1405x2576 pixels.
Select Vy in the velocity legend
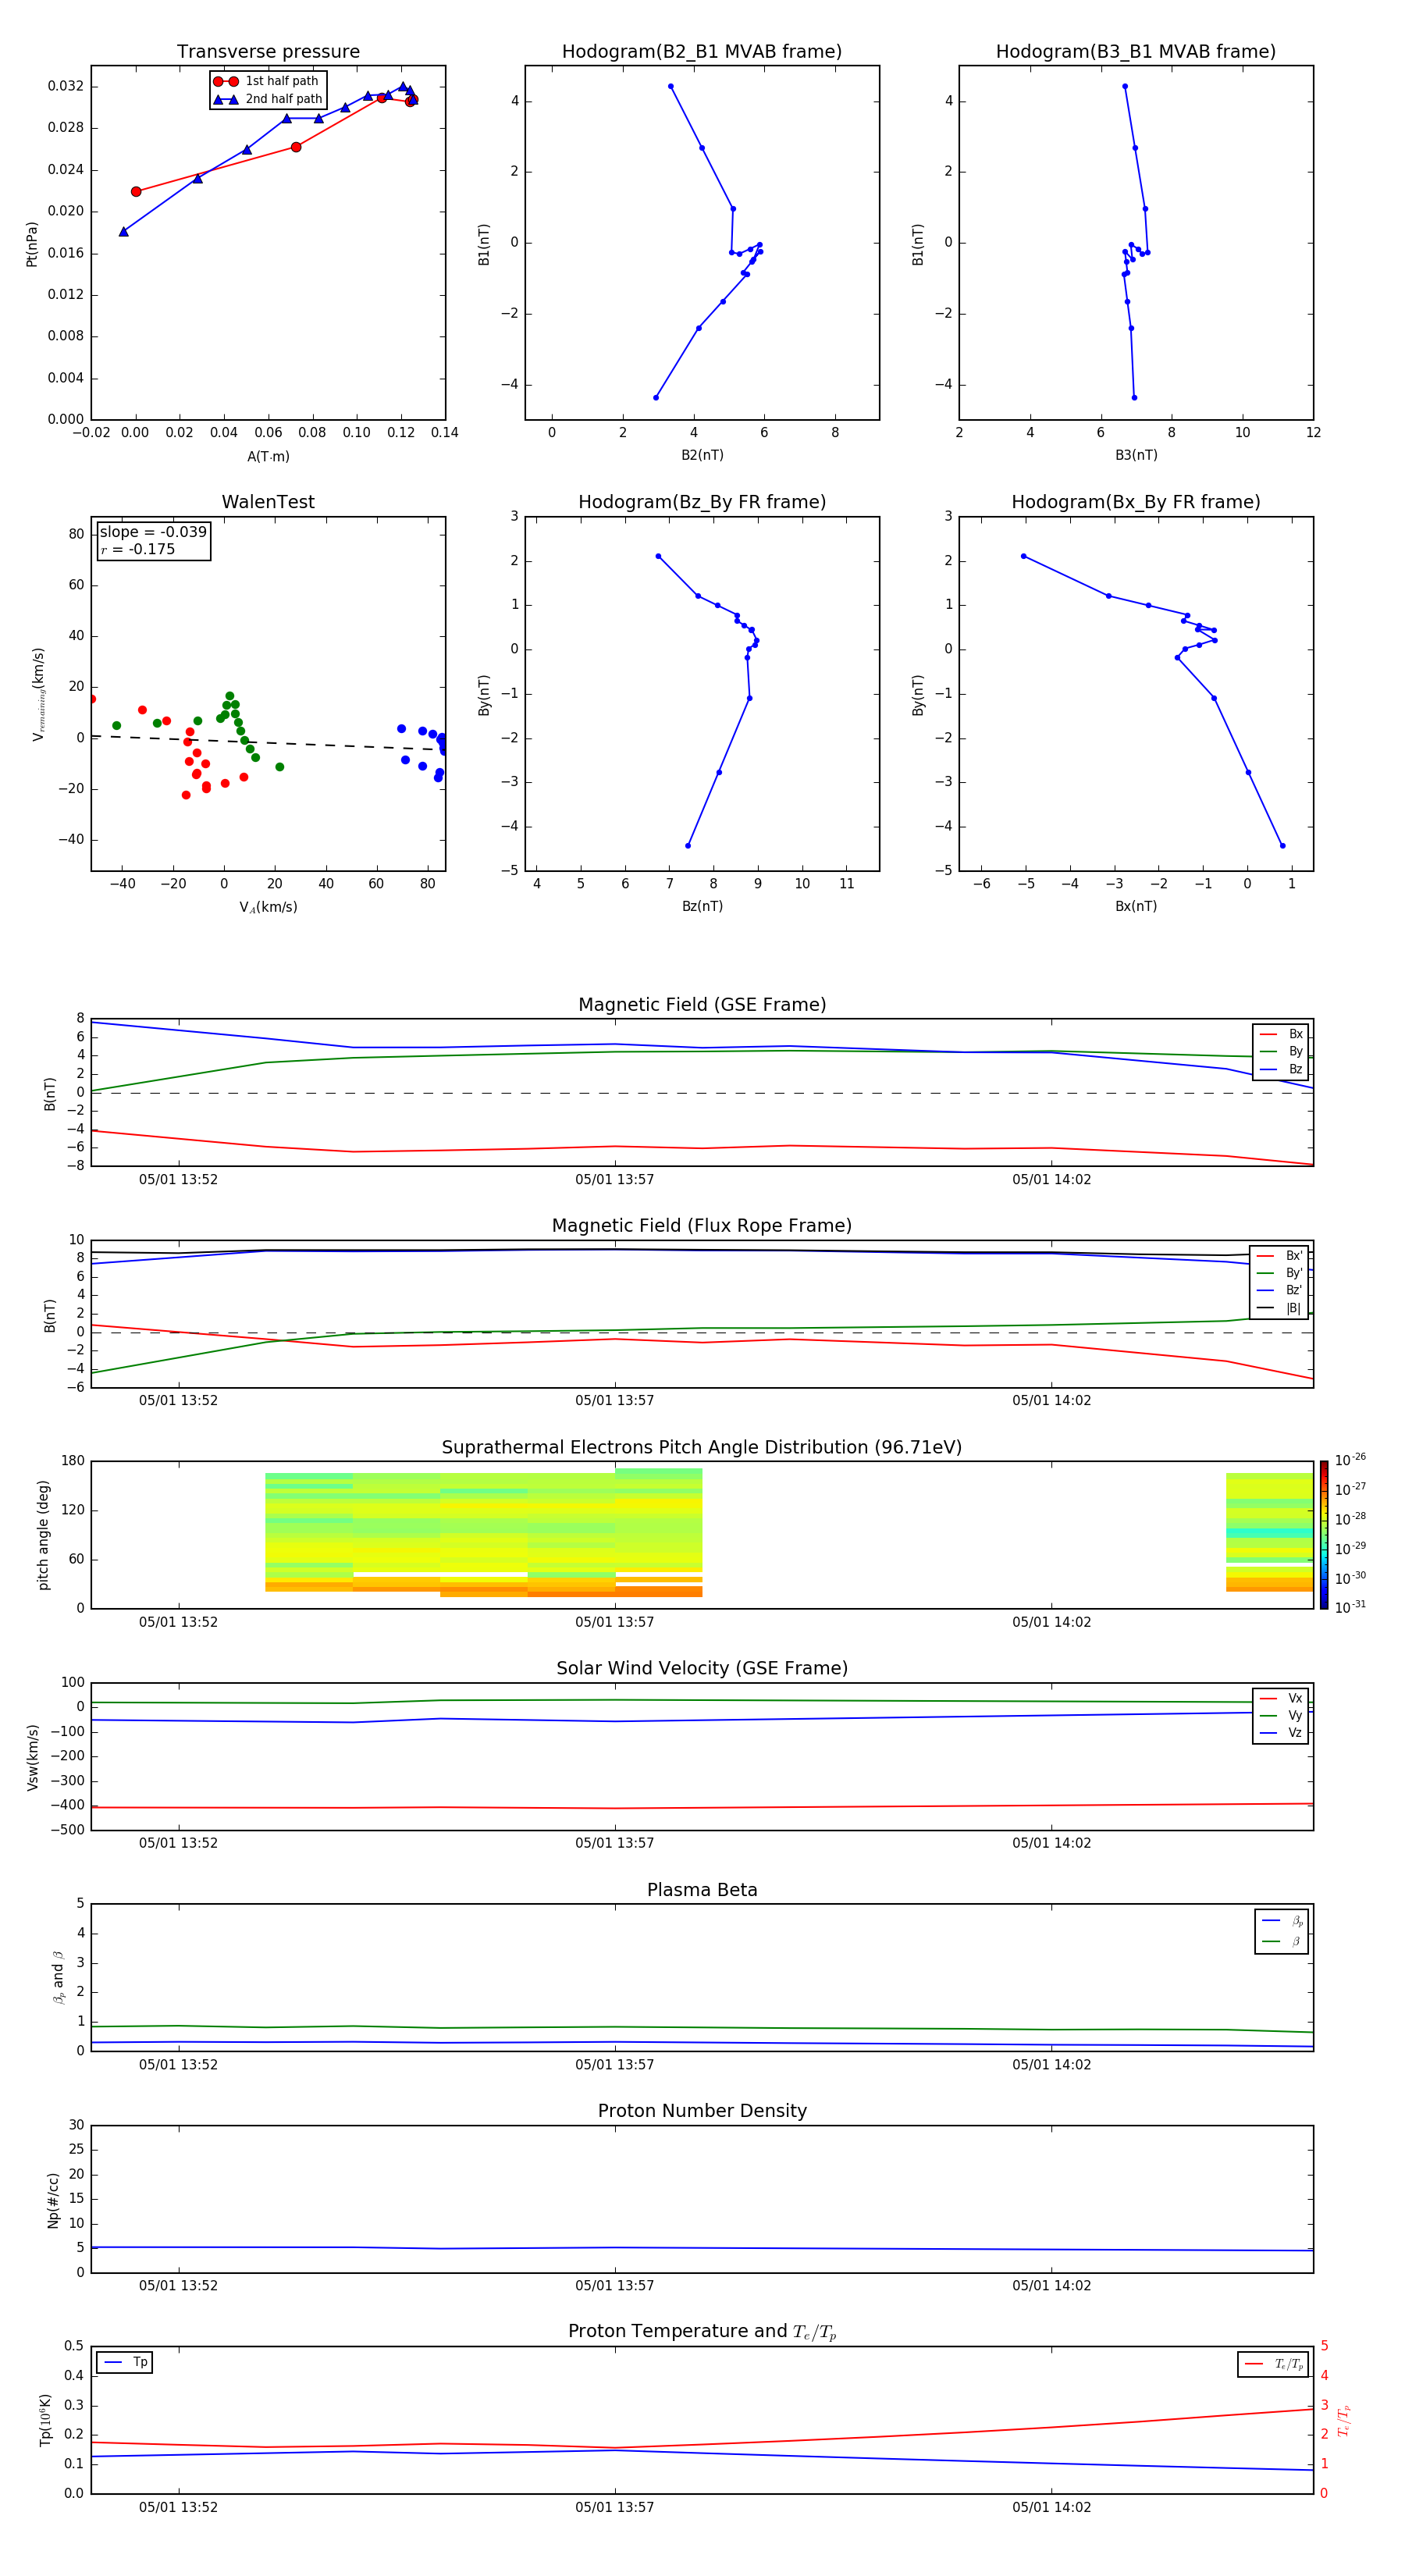pyautogui.click(x=1281, y=1715)
